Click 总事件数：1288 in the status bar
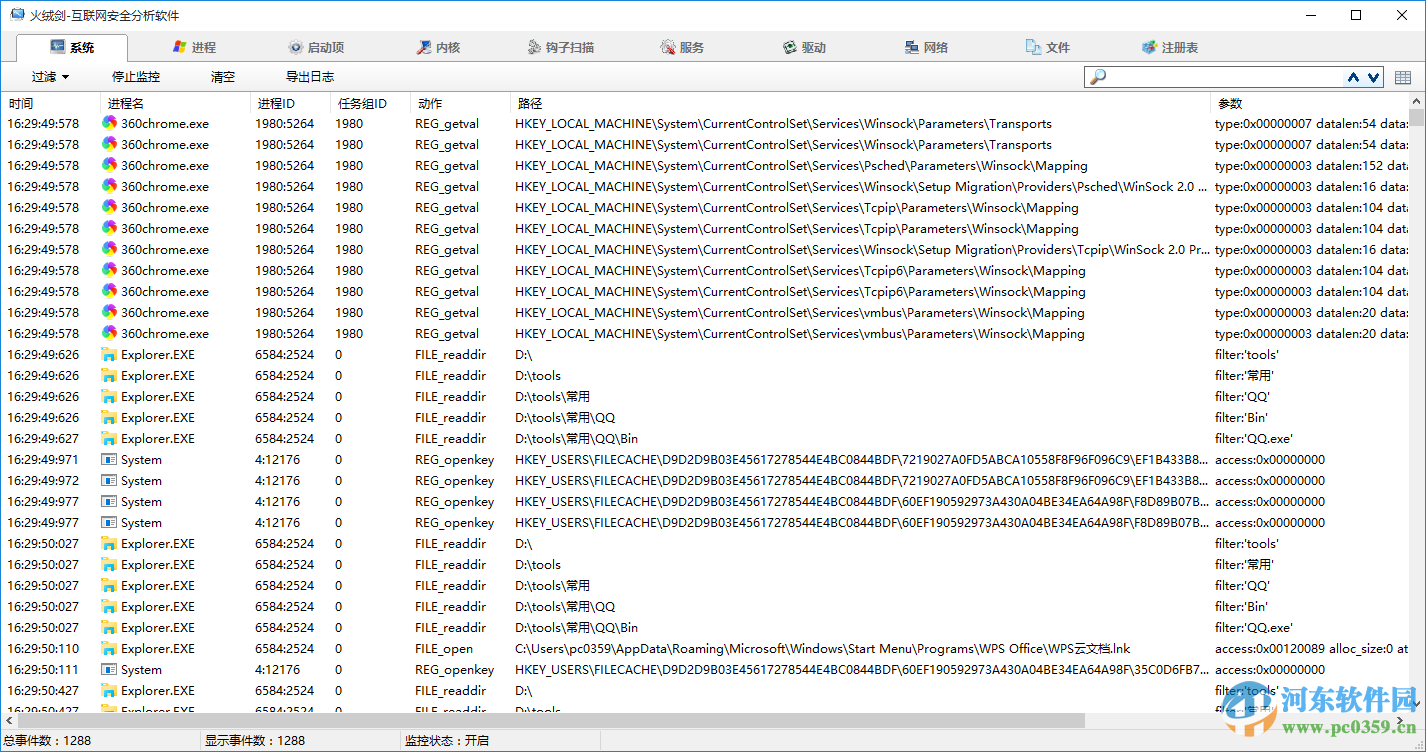The height and width of the screenshot is (752, 1426). click(47, 741)
